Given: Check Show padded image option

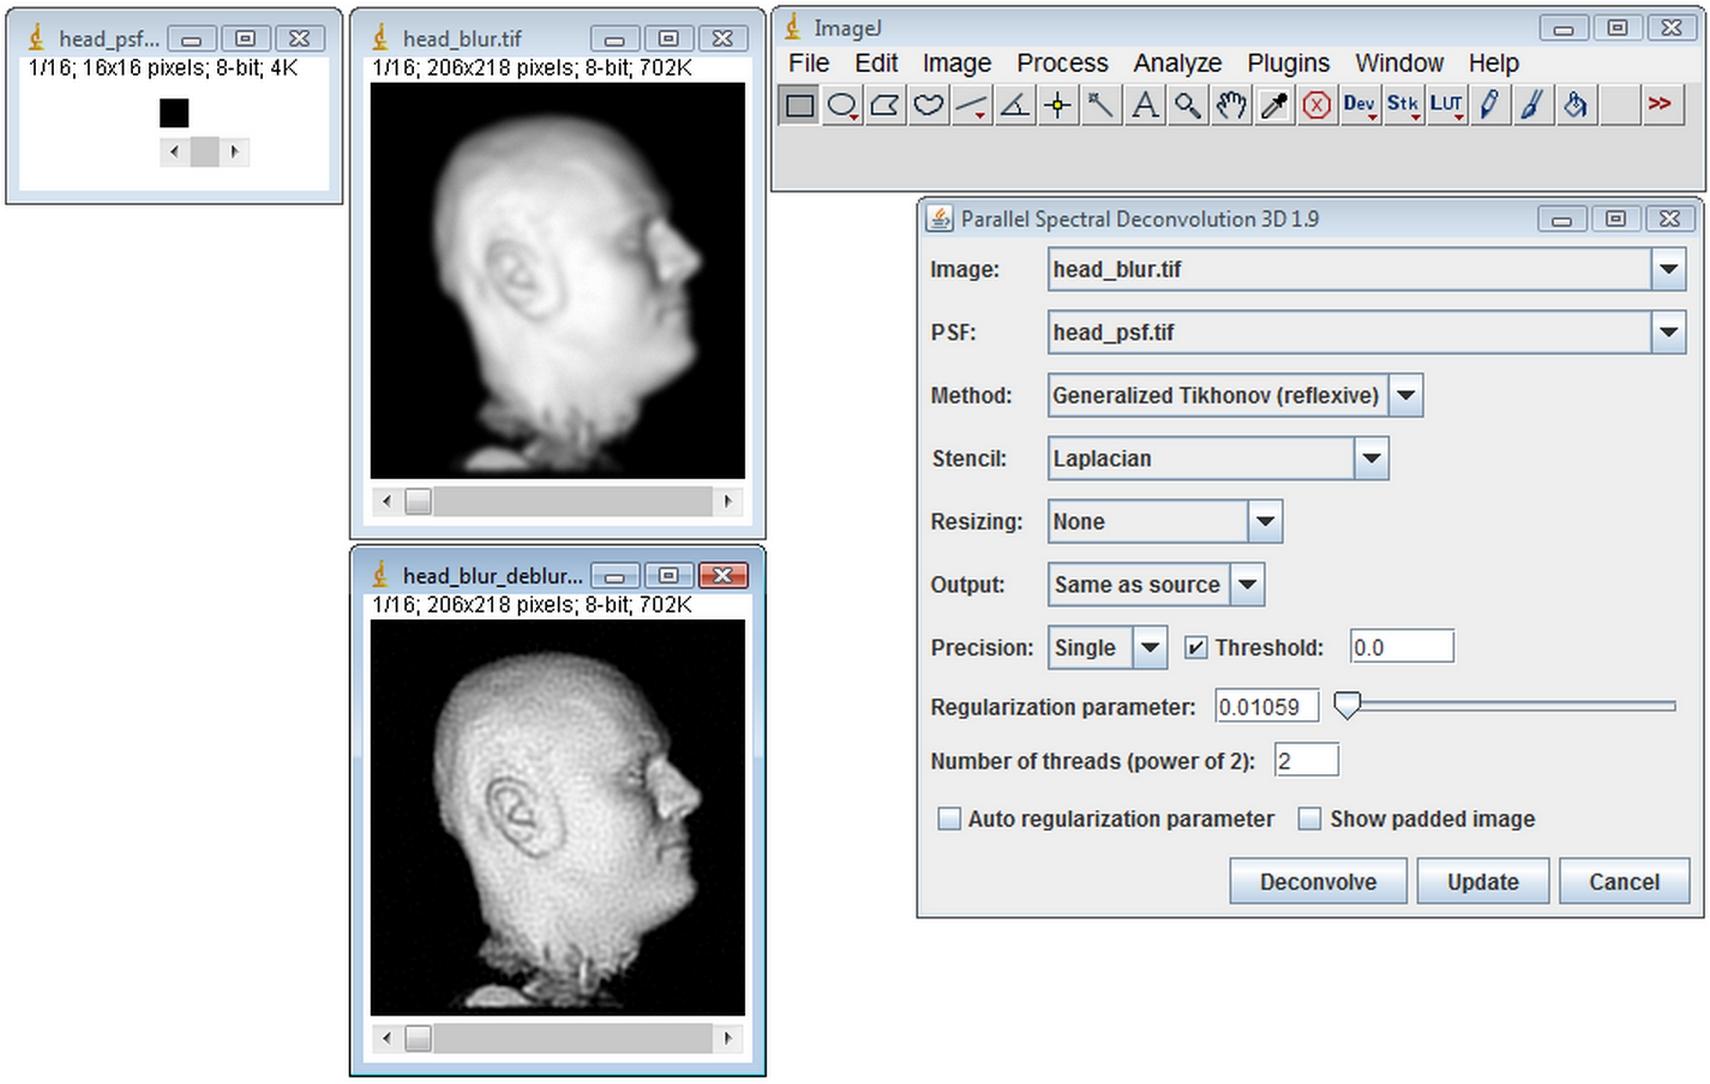Looking at the screenshot, I should (x=1309, y=819).
